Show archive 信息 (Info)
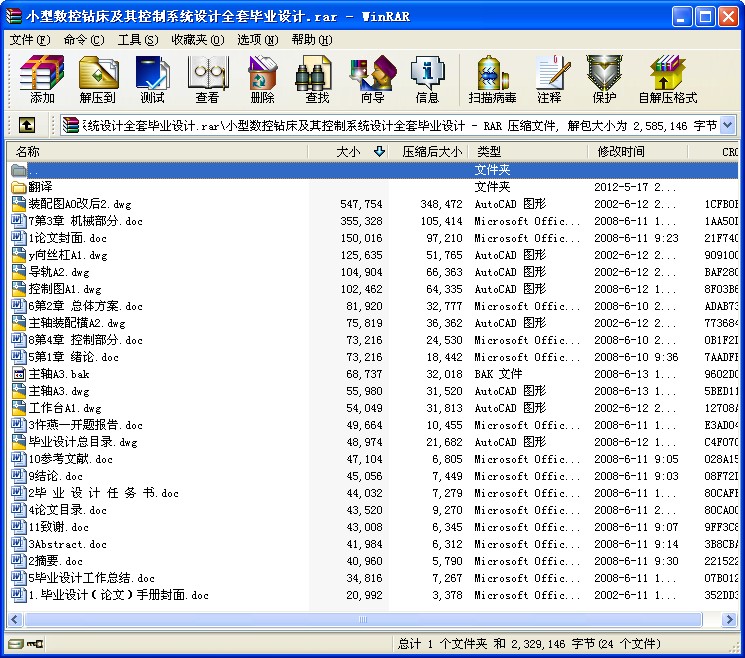 (427, 79)
